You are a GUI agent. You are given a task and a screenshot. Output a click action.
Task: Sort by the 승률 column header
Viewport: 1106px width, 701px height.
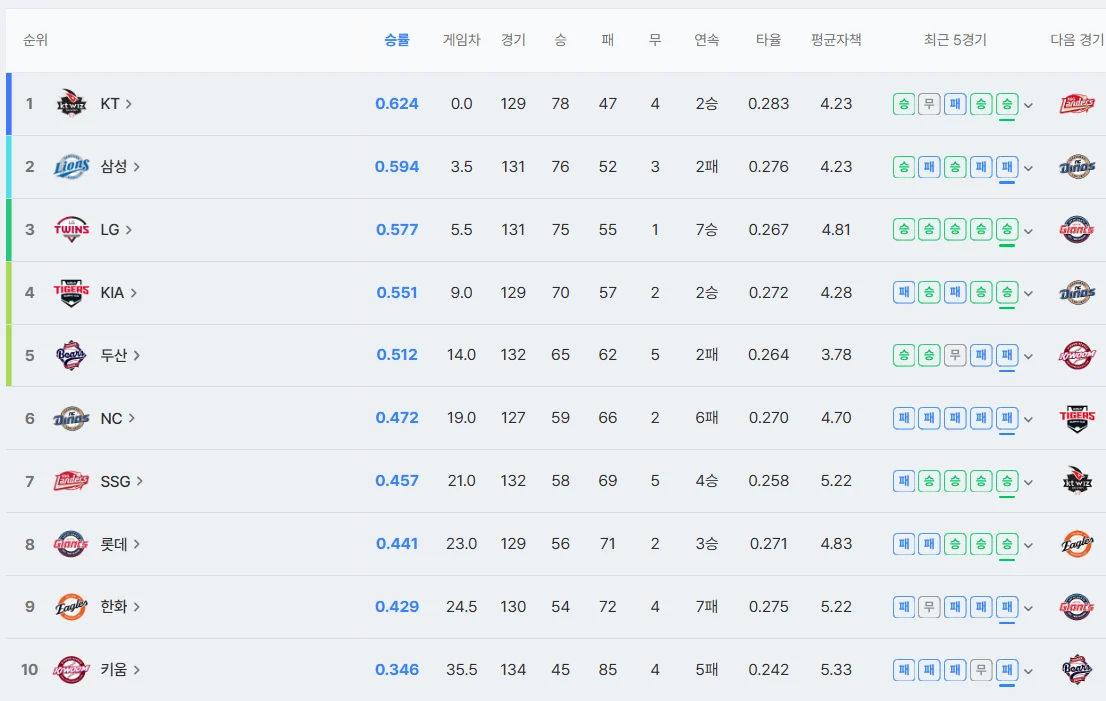pos(396,40)
